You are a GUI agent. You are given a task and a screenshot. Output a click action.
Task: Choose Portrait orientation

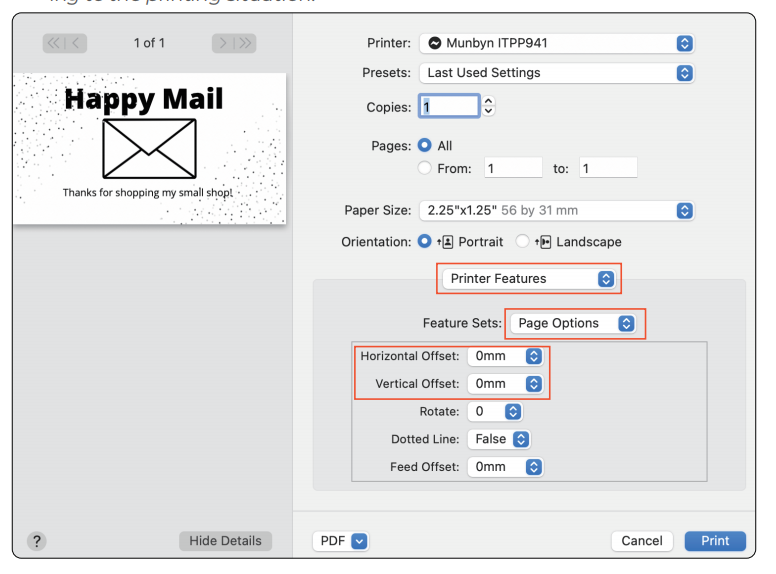[424, 242]
